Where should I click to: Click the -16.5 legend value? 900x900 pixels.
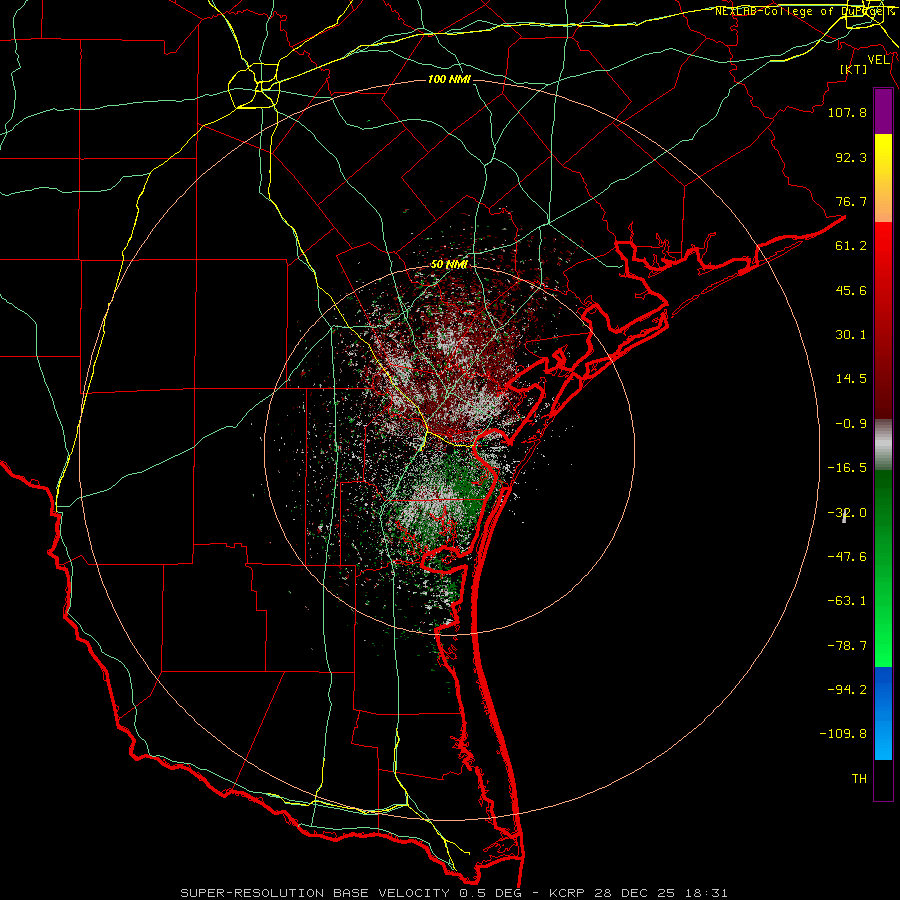point(847,468)
